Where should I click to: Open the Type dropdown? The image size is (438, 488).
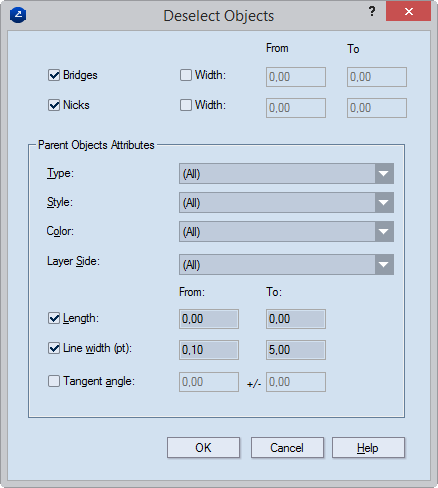click(286, 173)
